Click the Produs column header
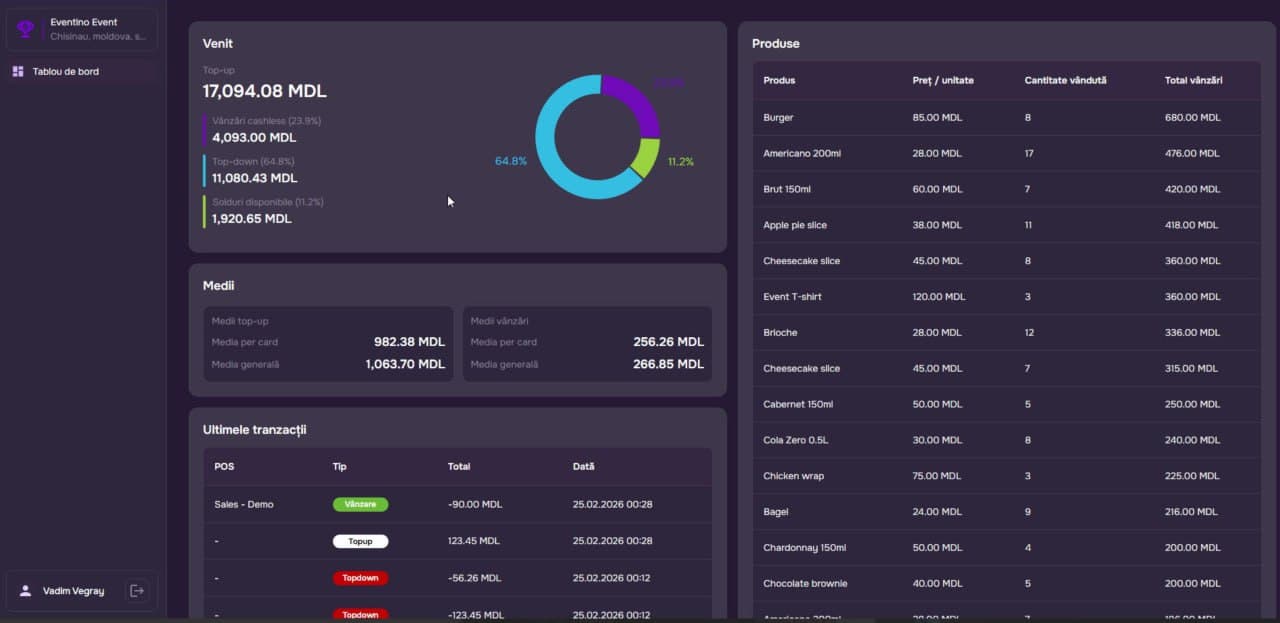Image resolution: width=1280 pixels, height=623 pixels. pyautogui.click(x=779, y=81)
